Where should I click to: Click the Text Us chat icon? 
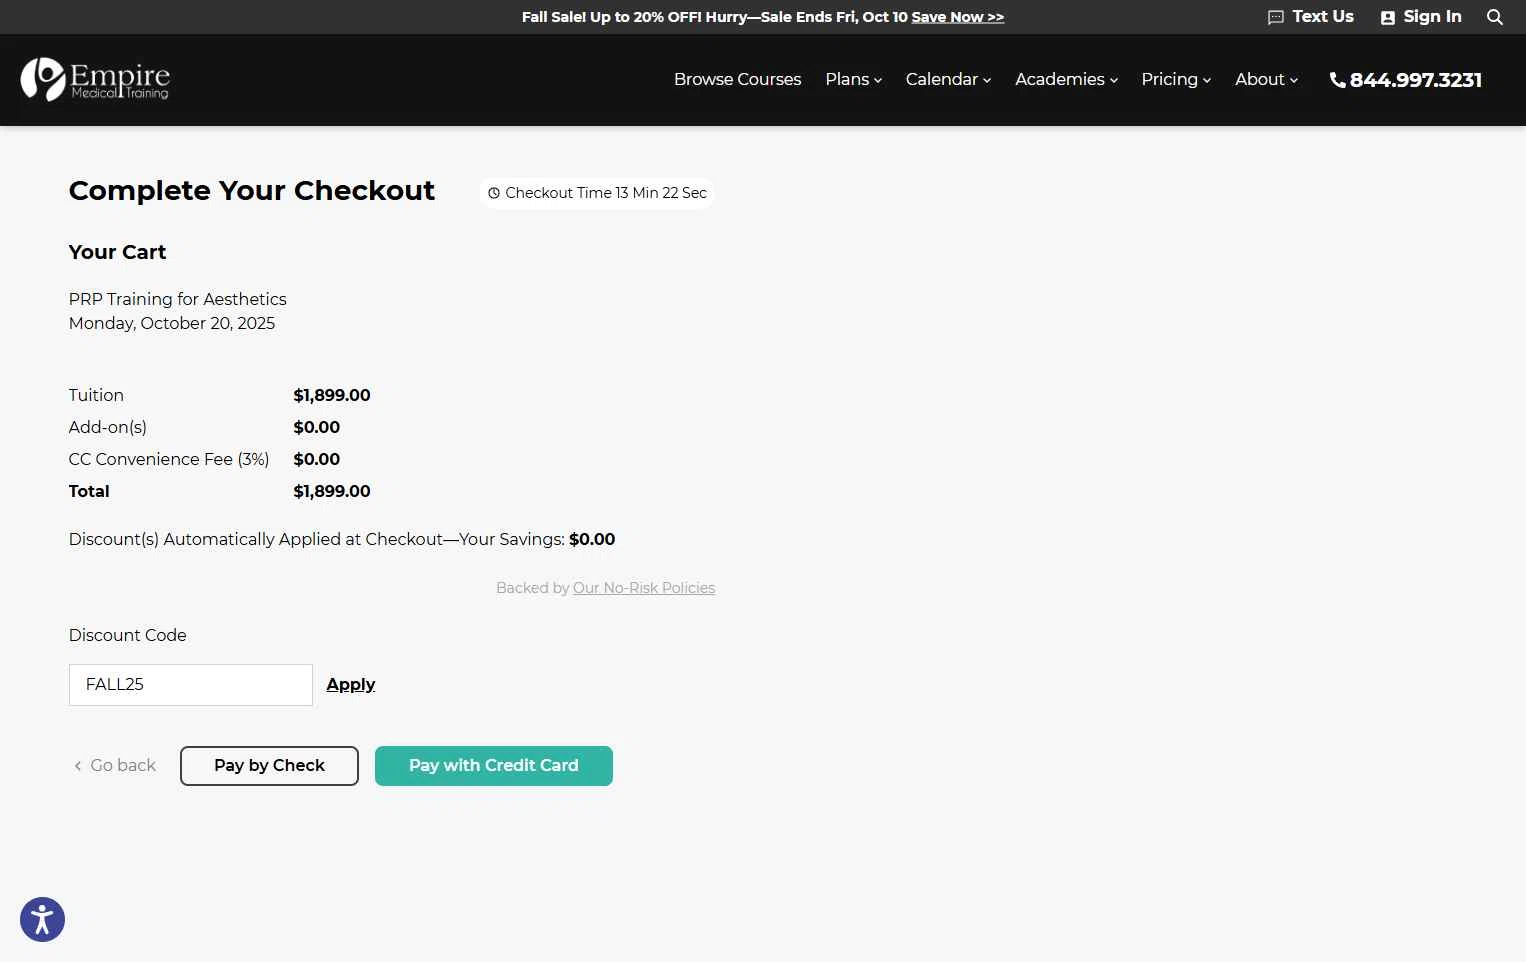pos(1276,17)
